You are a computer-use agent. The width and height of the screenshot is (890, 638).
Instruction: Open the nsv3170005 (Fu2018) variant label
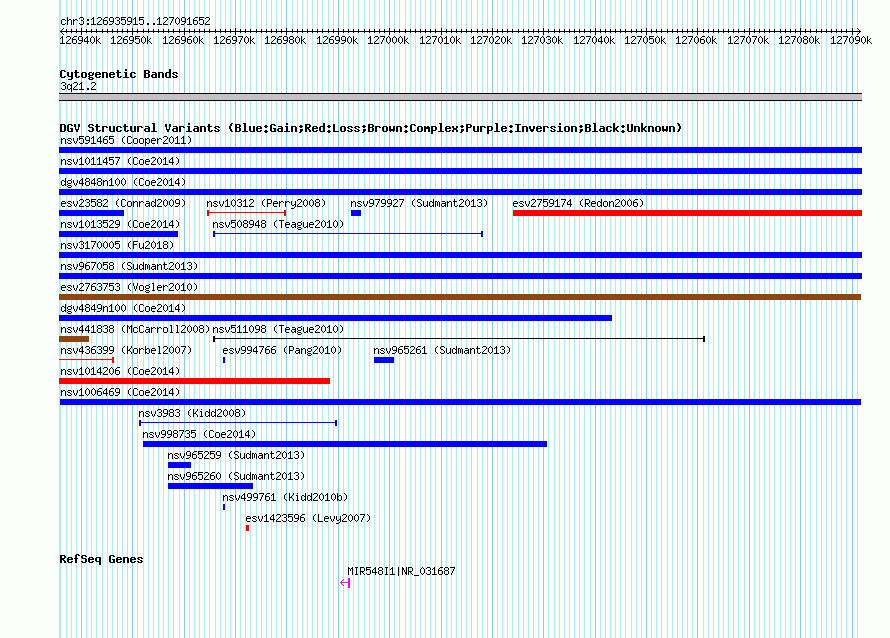(117, 245)
